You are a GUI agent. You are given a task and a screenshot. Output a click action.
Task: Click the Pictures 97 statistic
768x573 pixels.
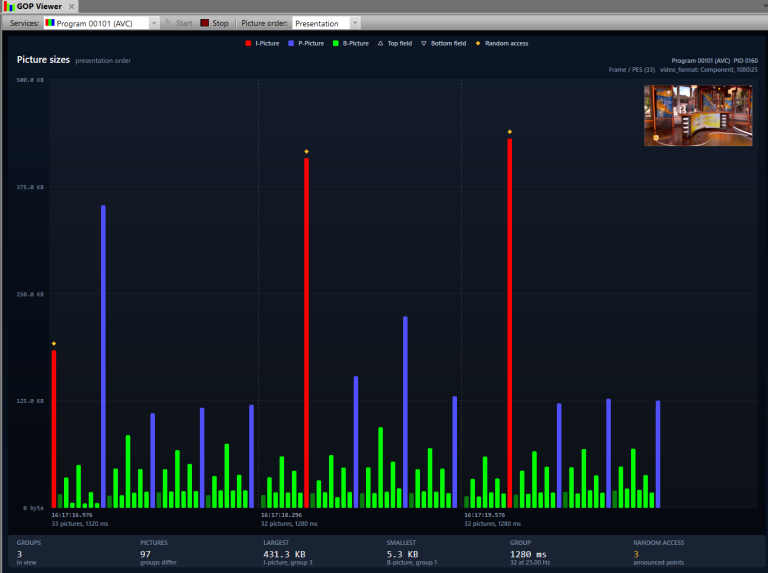point(158,552)
